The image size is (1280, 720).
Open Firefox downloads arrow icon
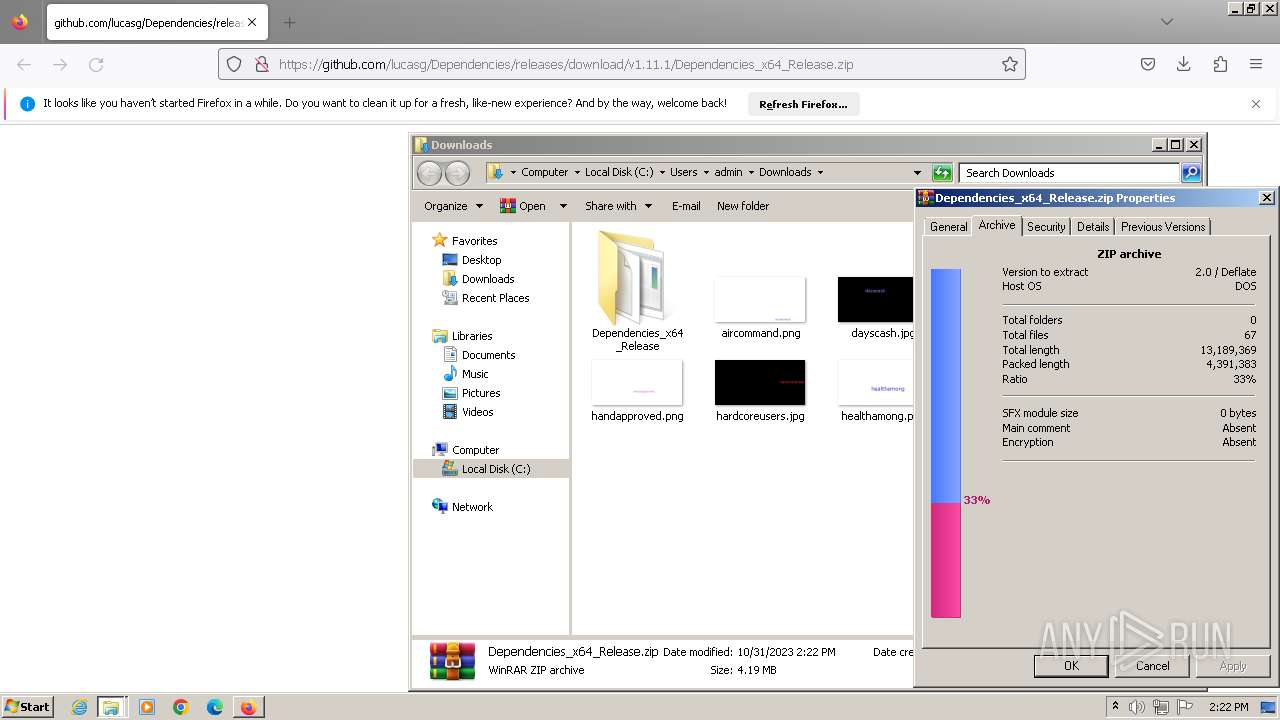click(1184, 64)
